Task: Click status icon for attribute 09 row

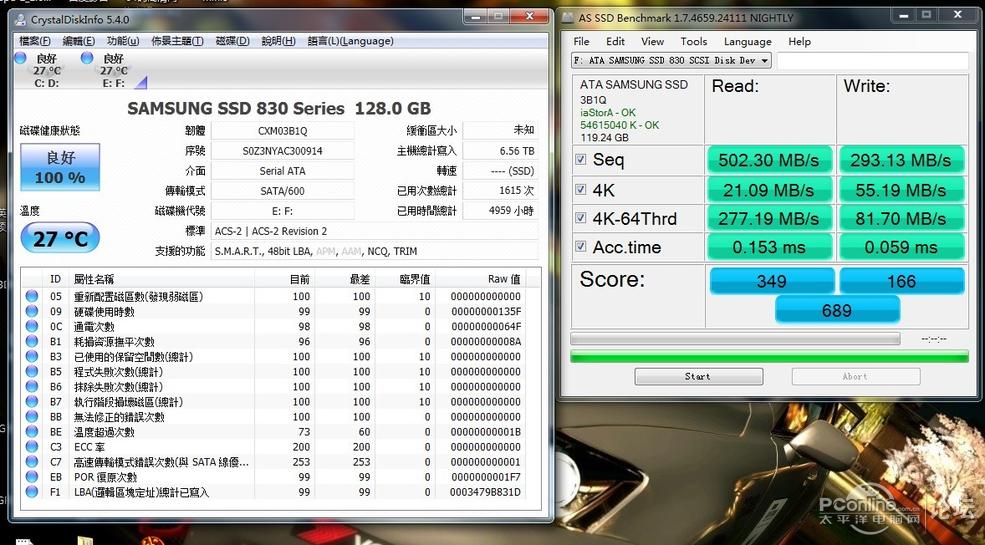Action: (x=31, y=311)
